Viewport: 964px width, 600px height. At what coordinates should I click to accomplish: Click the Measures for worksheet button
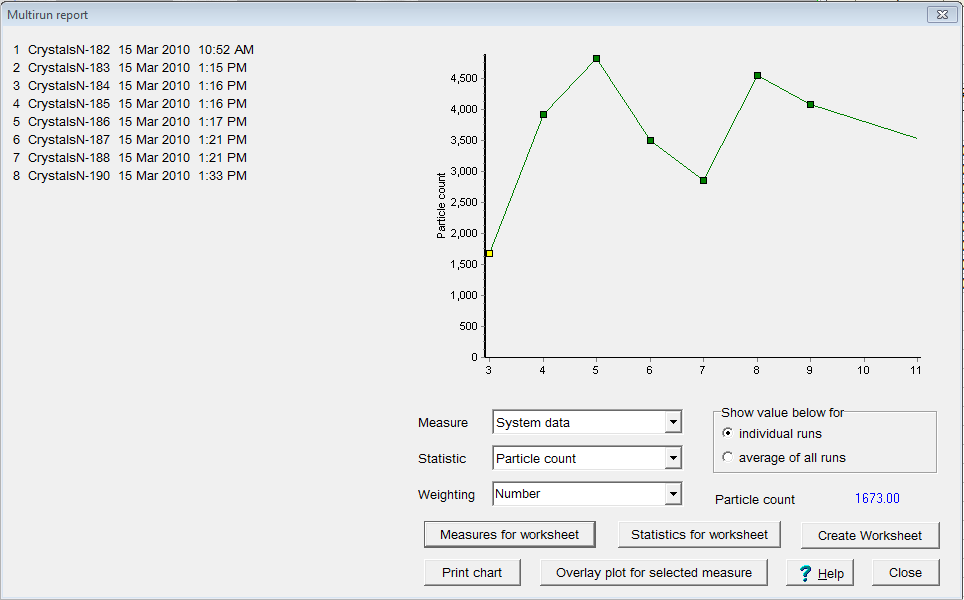pos(509,535)
